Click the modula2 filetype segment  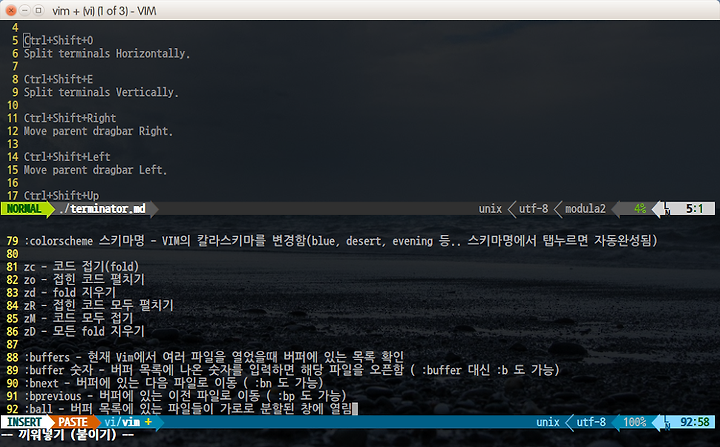coord(585,209)
